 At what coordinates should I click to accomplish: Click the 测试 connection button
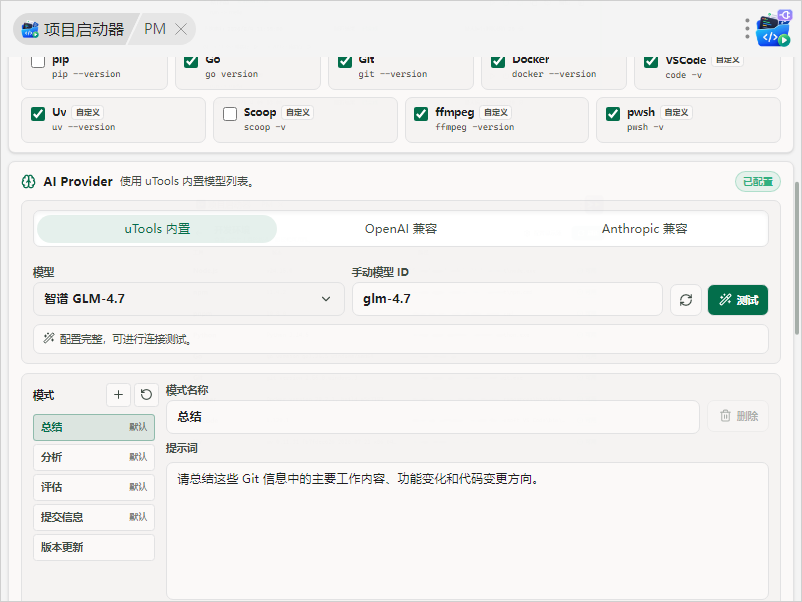point(738,300)
